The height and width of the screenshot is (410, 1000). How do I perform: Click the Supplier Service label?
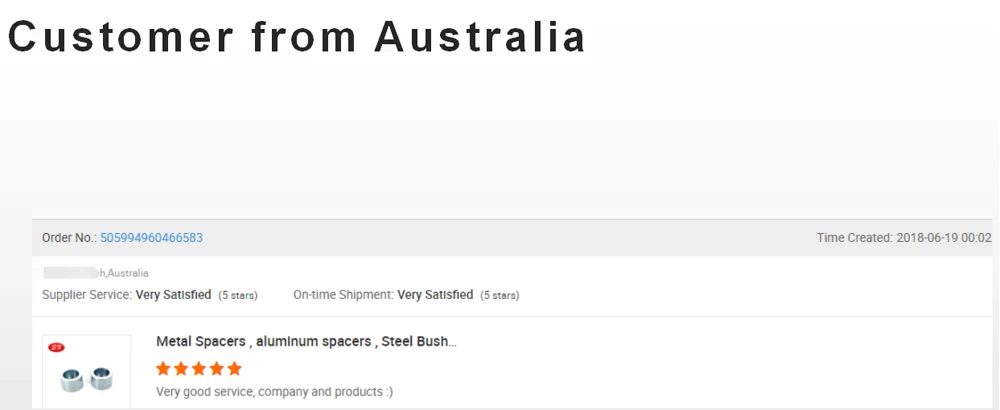[x=86, y=295]
